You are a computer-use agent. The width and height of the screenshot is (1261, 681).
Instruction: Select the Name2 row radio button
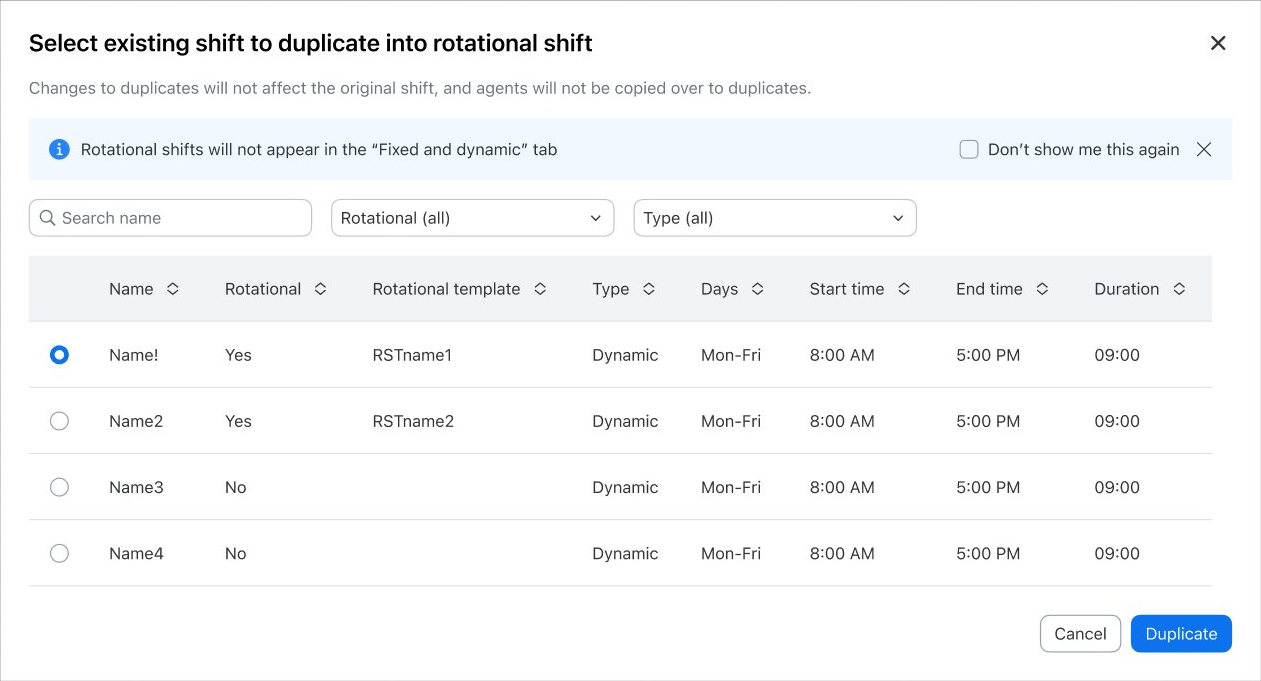point(59,421)
